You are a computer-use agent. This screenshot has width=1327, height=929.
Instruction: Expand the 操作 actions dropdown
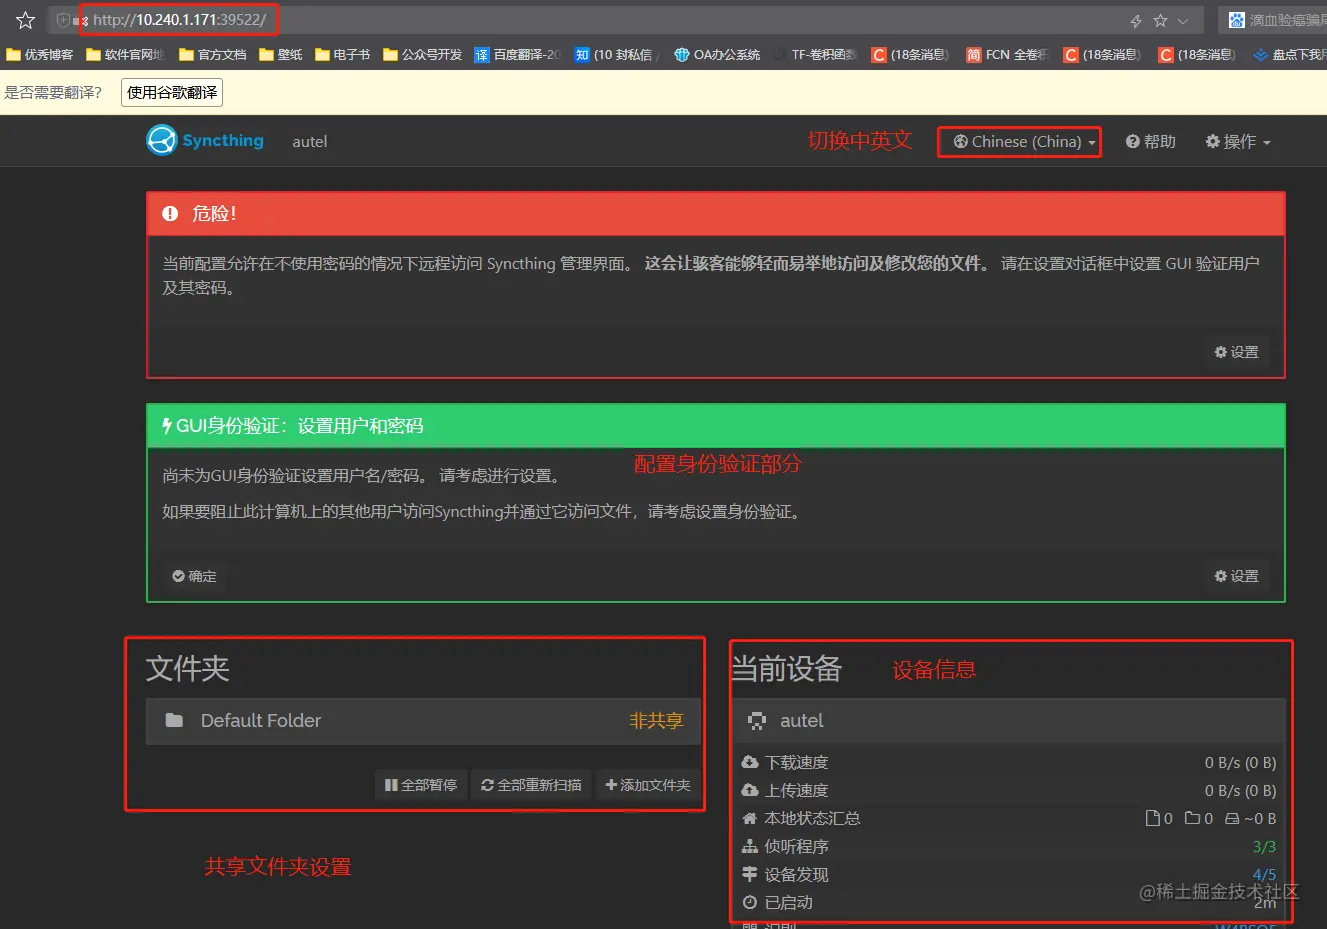click(x=1238, y=142)
